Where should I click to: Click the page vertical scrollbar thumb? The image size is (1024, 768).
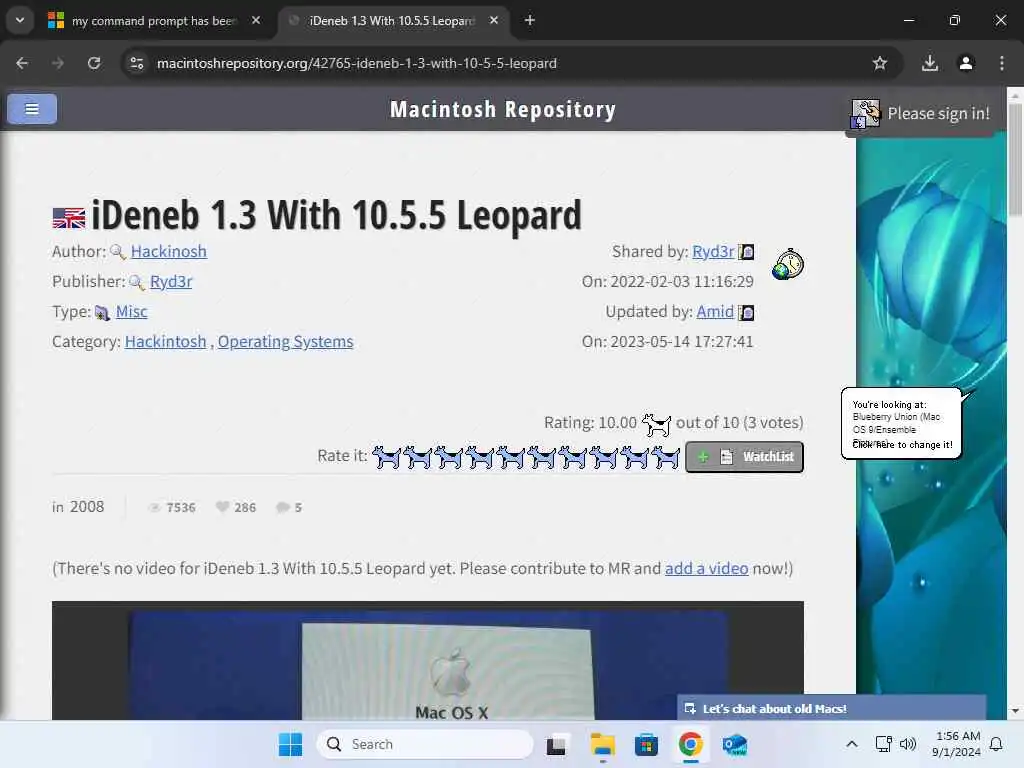[1015, 159]
